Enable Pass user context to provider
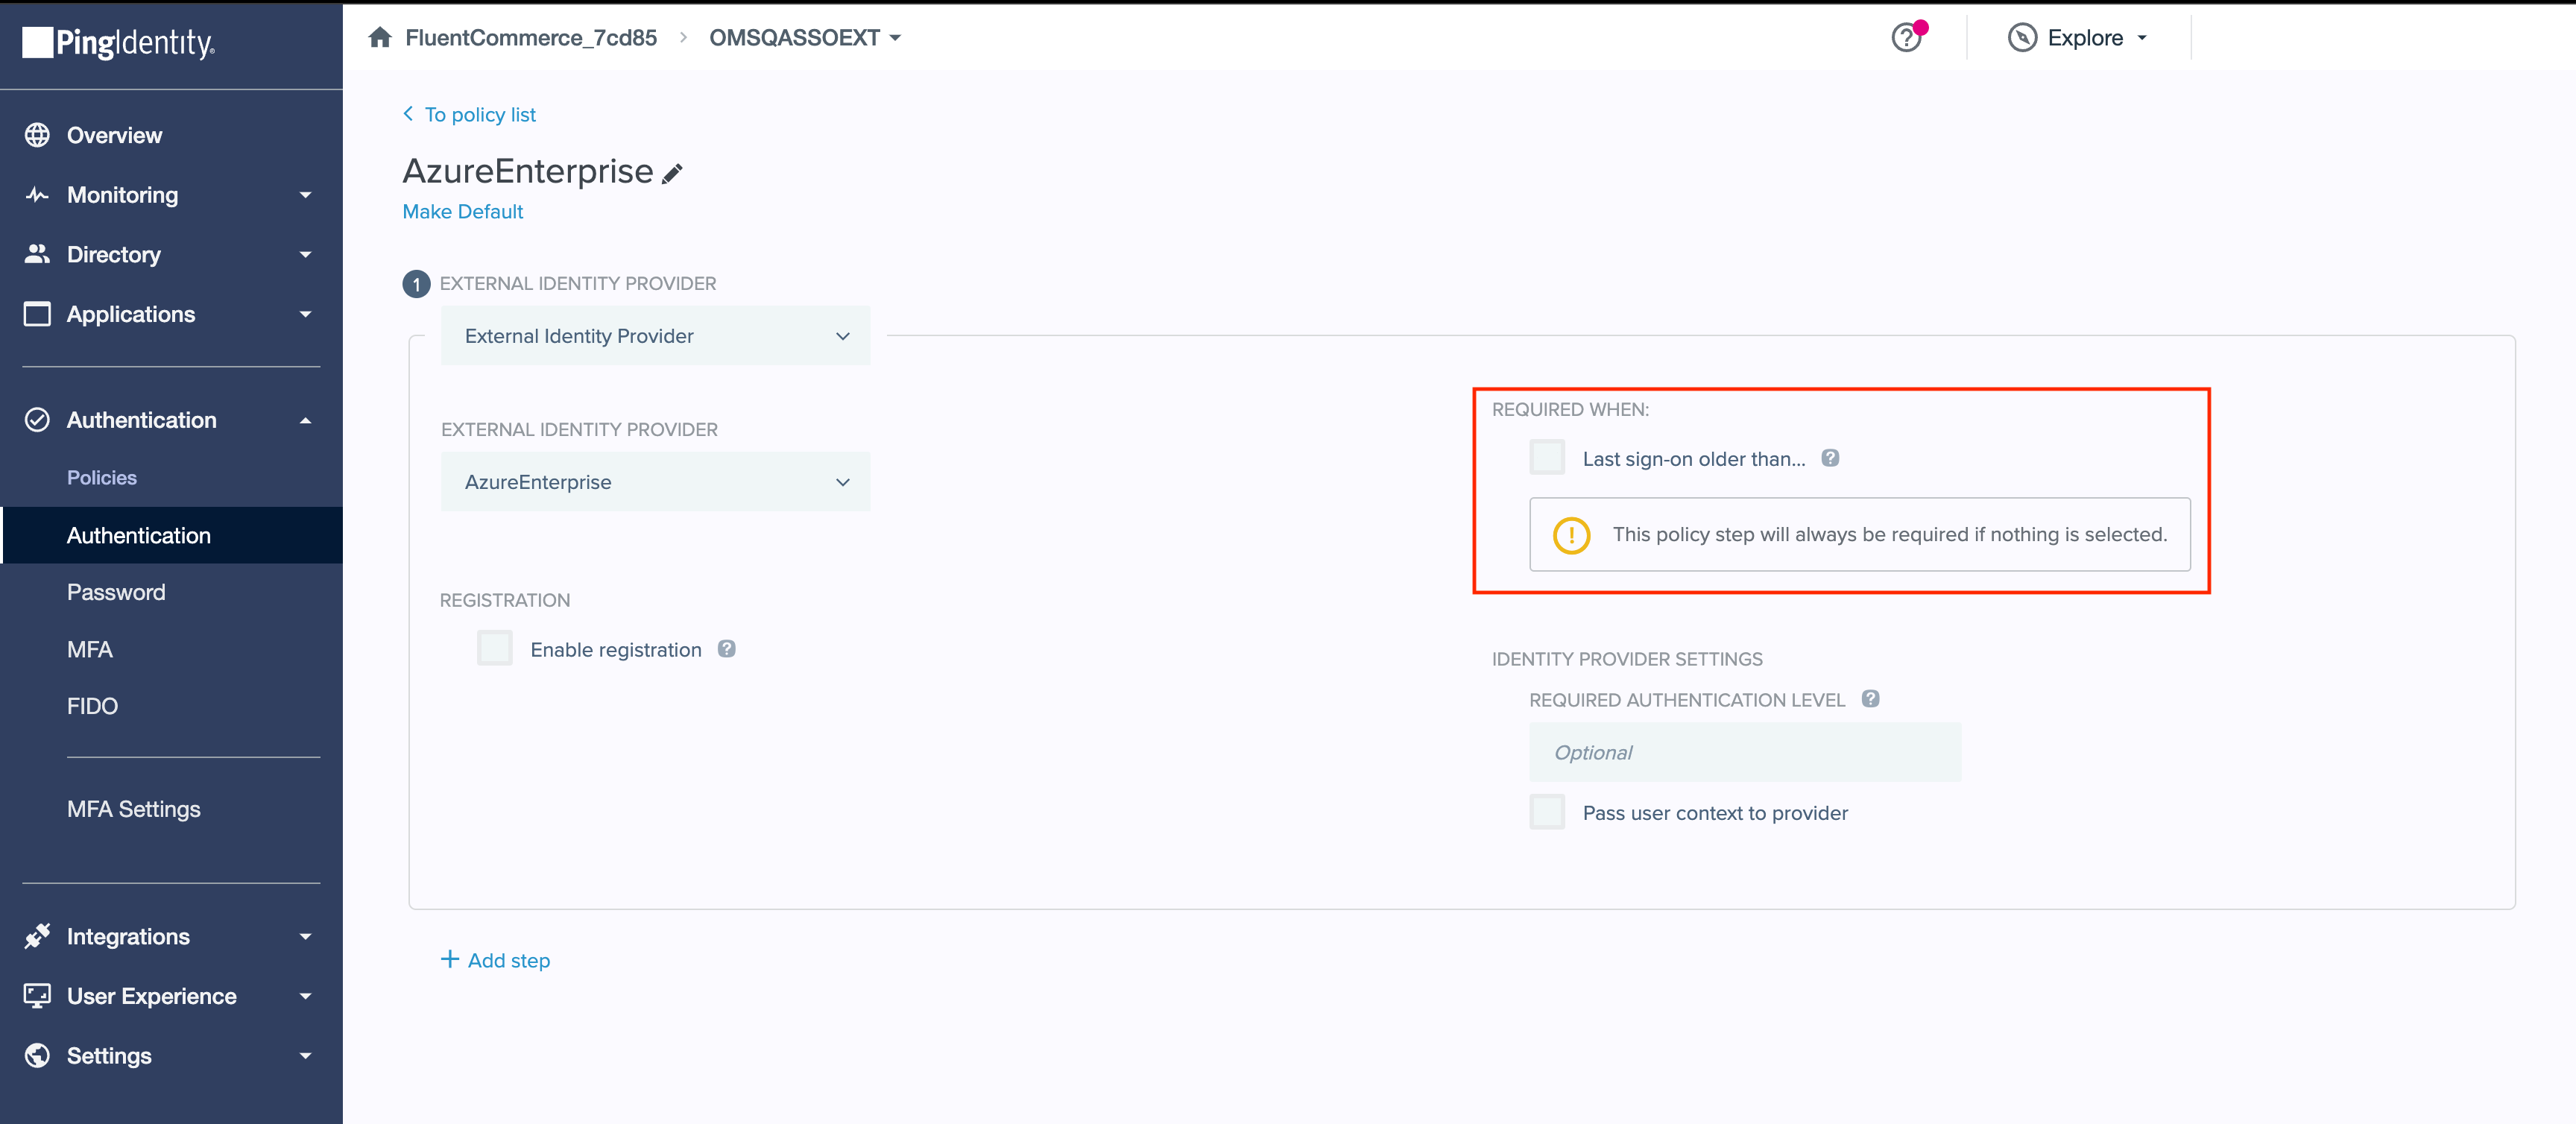 point(1546,812)
